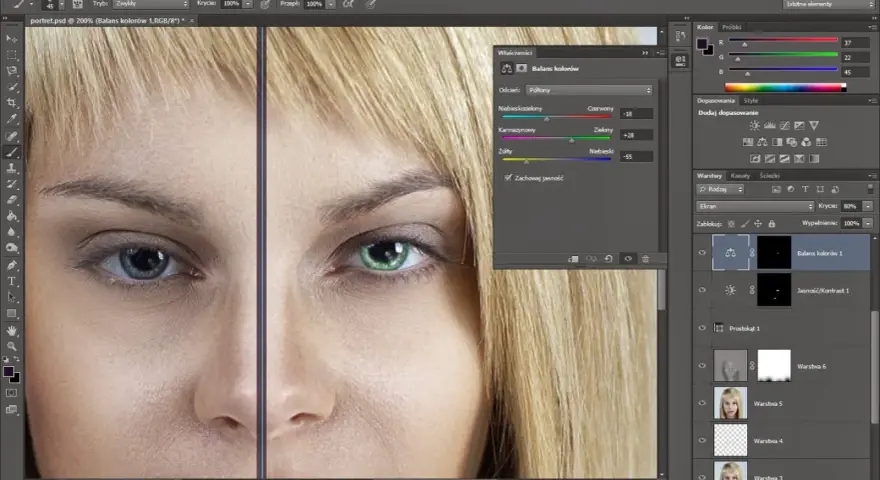
Task: Open Wypełnienie fill dropdown arrow
Action: click(868, 223)
